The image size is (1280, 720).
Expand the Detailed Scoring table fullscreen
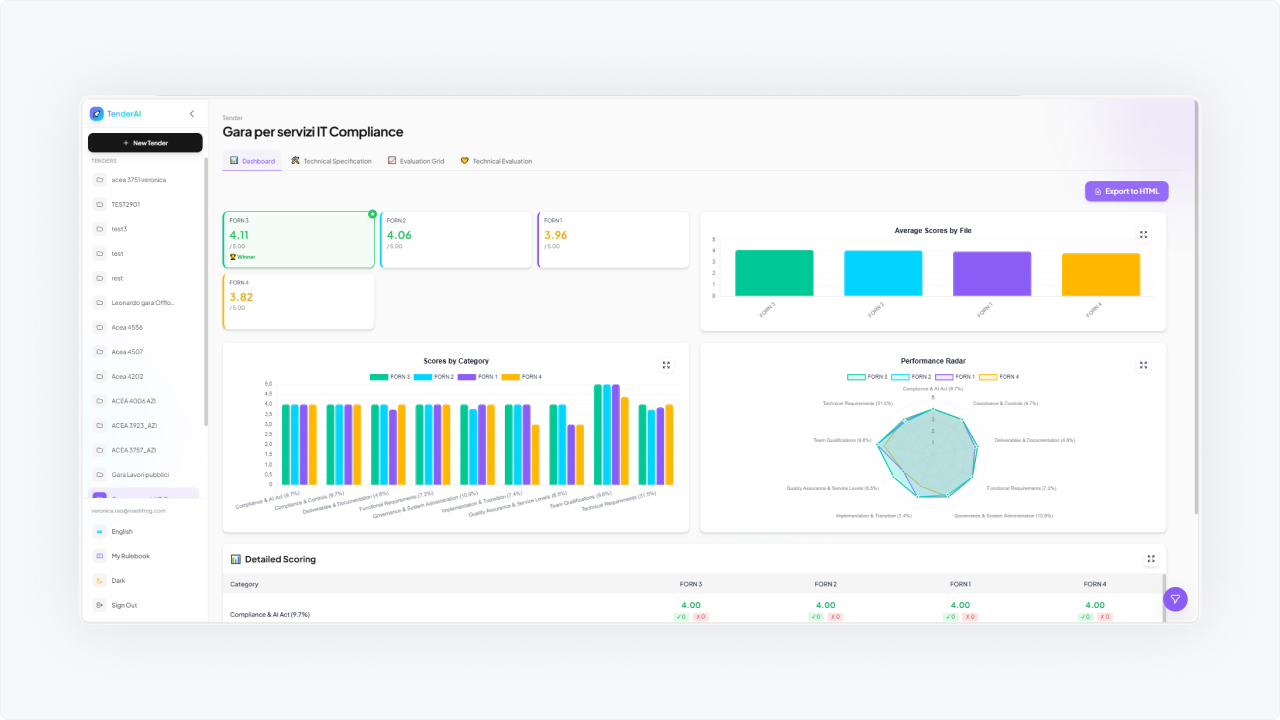tap(1151, 559)
